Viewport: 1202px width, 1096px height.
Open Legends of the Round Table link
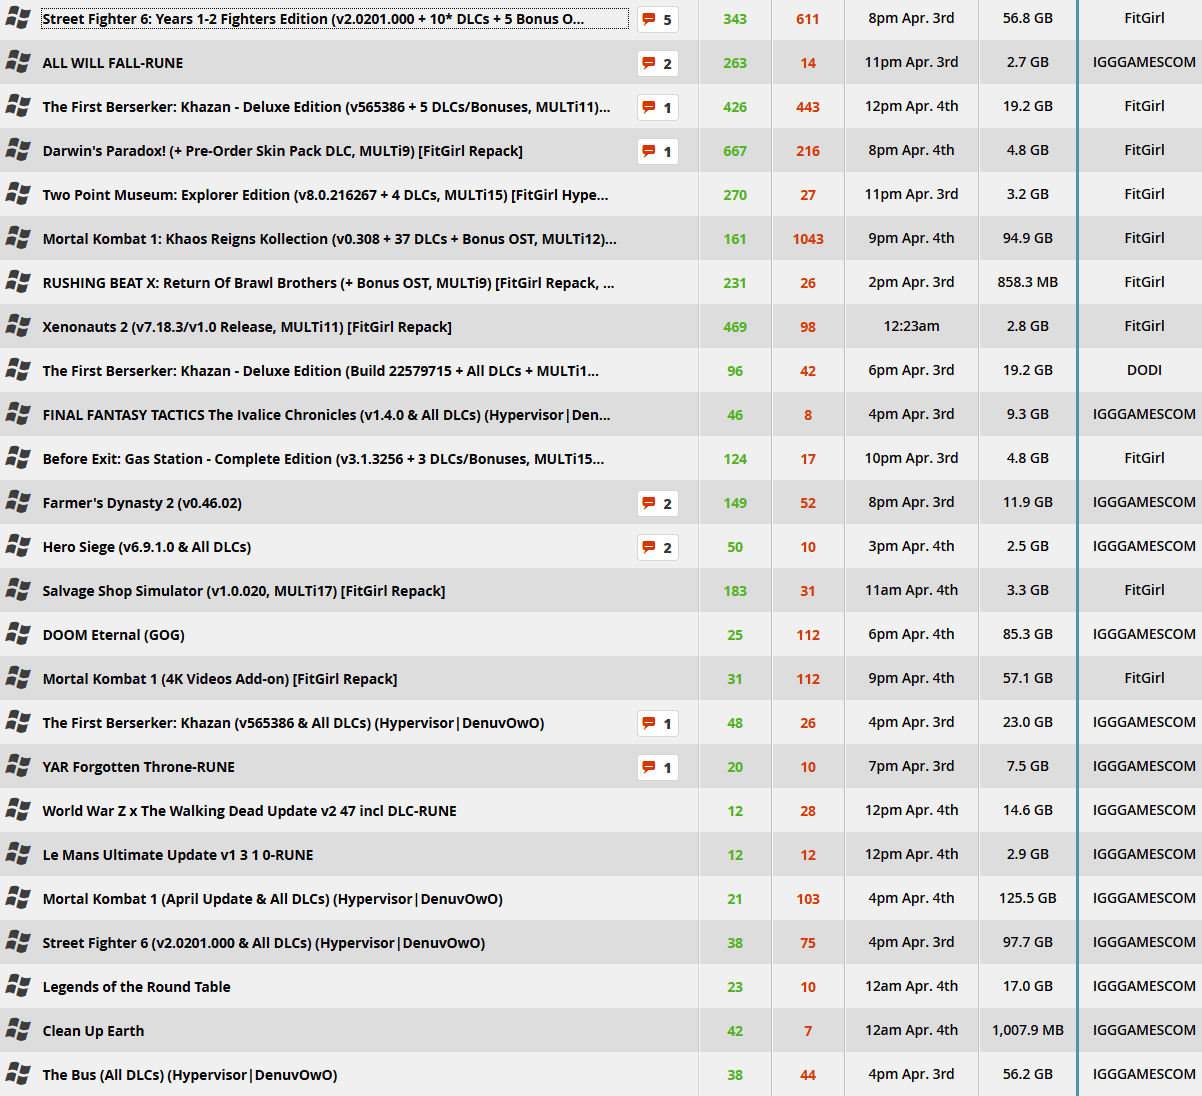[x=136, y=987]
